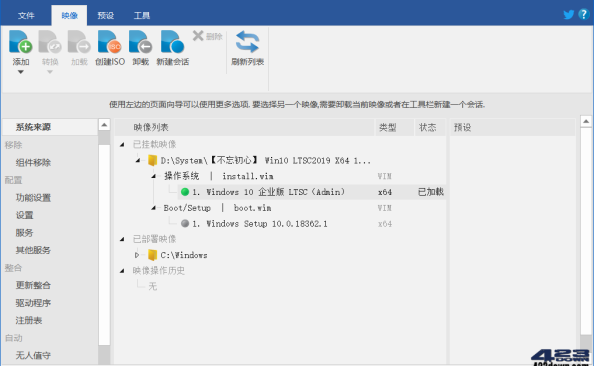Open the 驱动程序 page
The image size is (594, 366).
[33, 303]
